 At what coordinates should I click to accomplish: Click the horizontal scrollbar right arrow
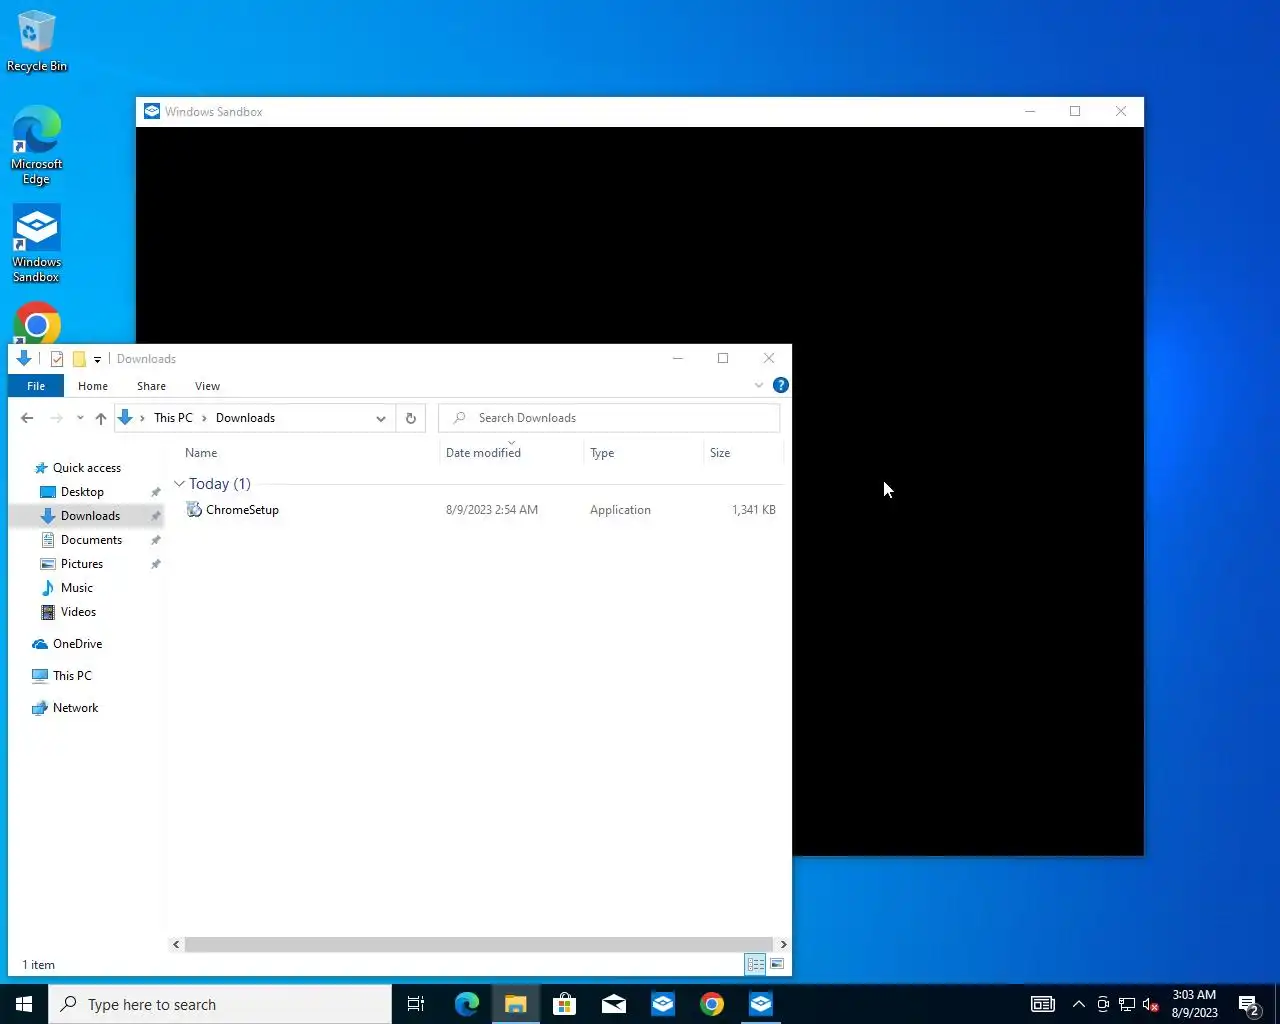pos(783,944)
